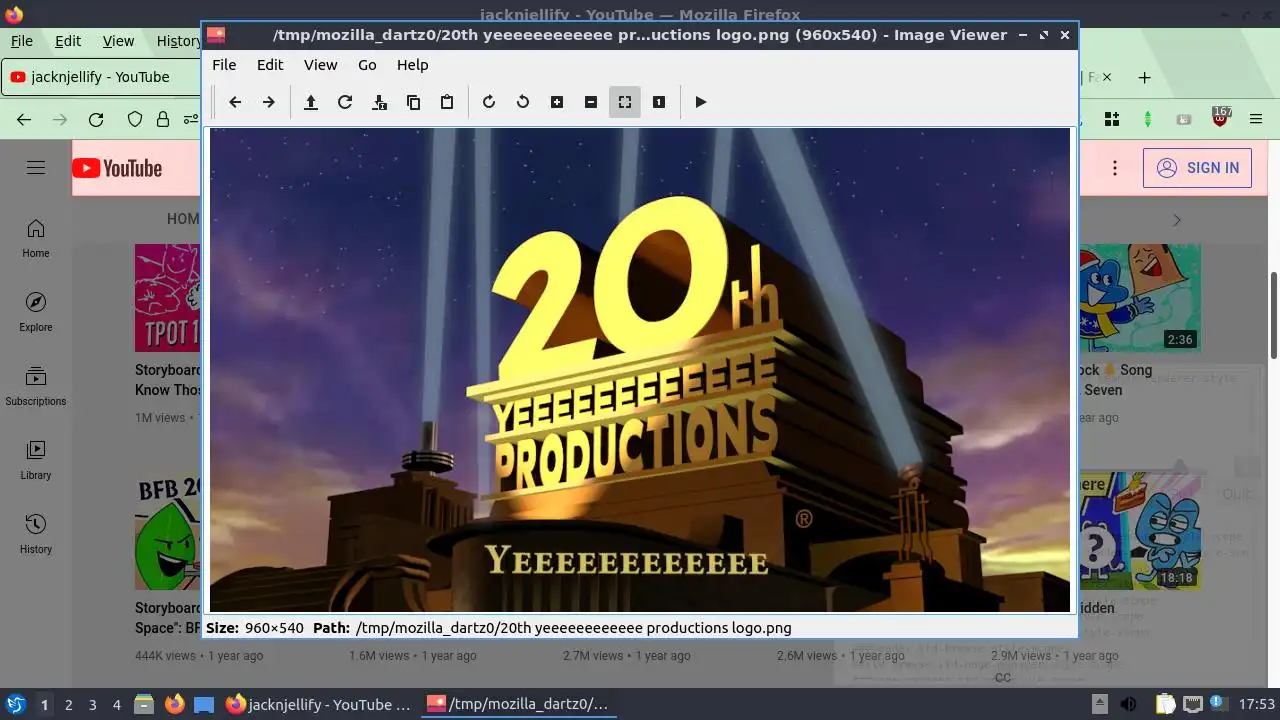Open Firefox's Edit menu
Image resolution: width=1280 pixels, height=720 pixels.
[68, 41]
